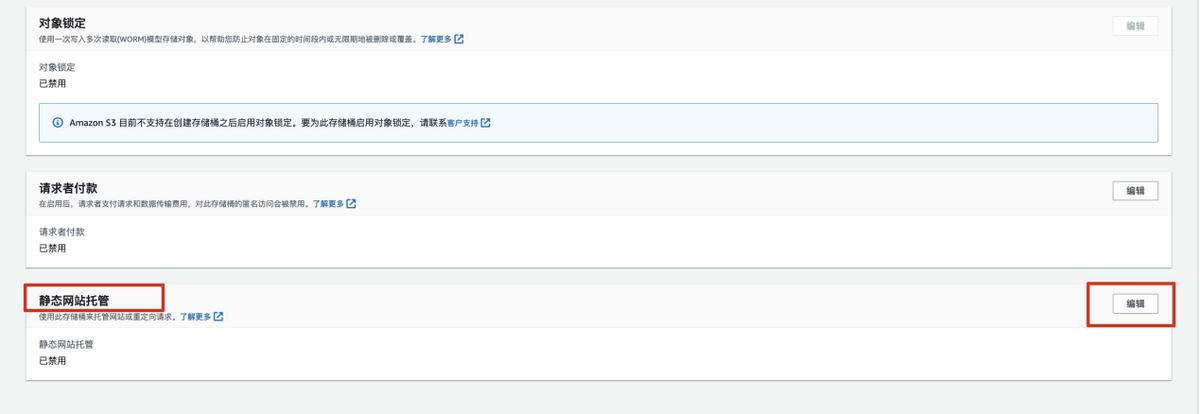1200x414 pixels.
Task: Select the 对象锁定 section heading
Action: point(61,23)
